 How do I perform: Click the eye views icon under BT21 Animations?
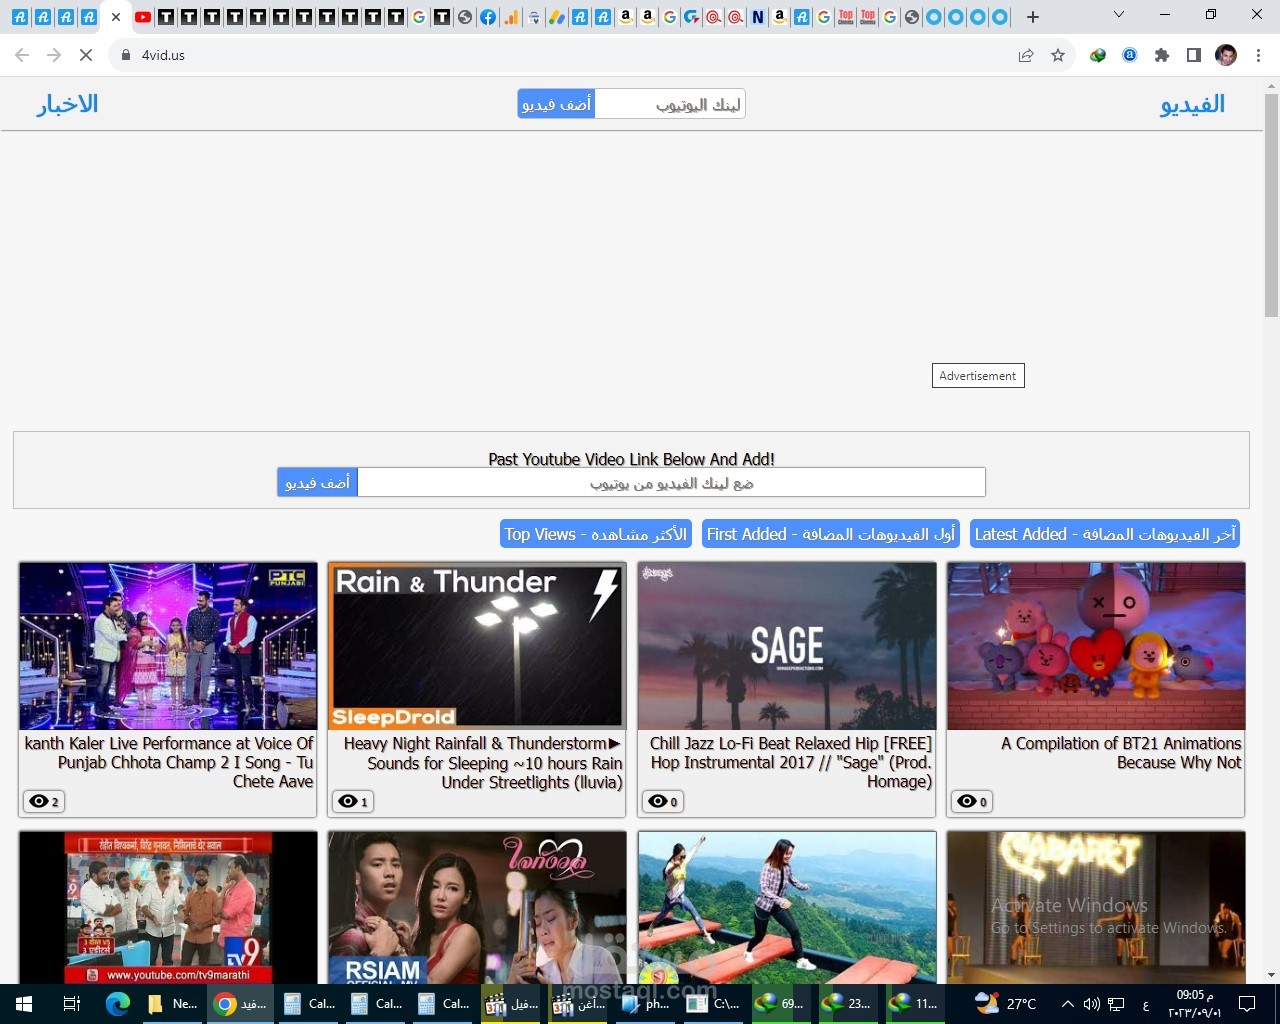966,801
